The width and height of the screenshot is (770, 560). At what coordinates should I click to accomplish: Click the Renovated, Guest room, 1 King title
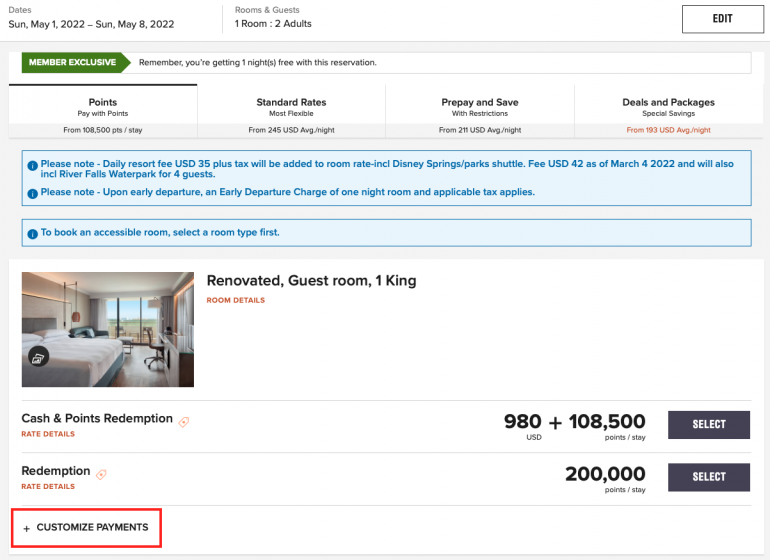coord(311,281)
